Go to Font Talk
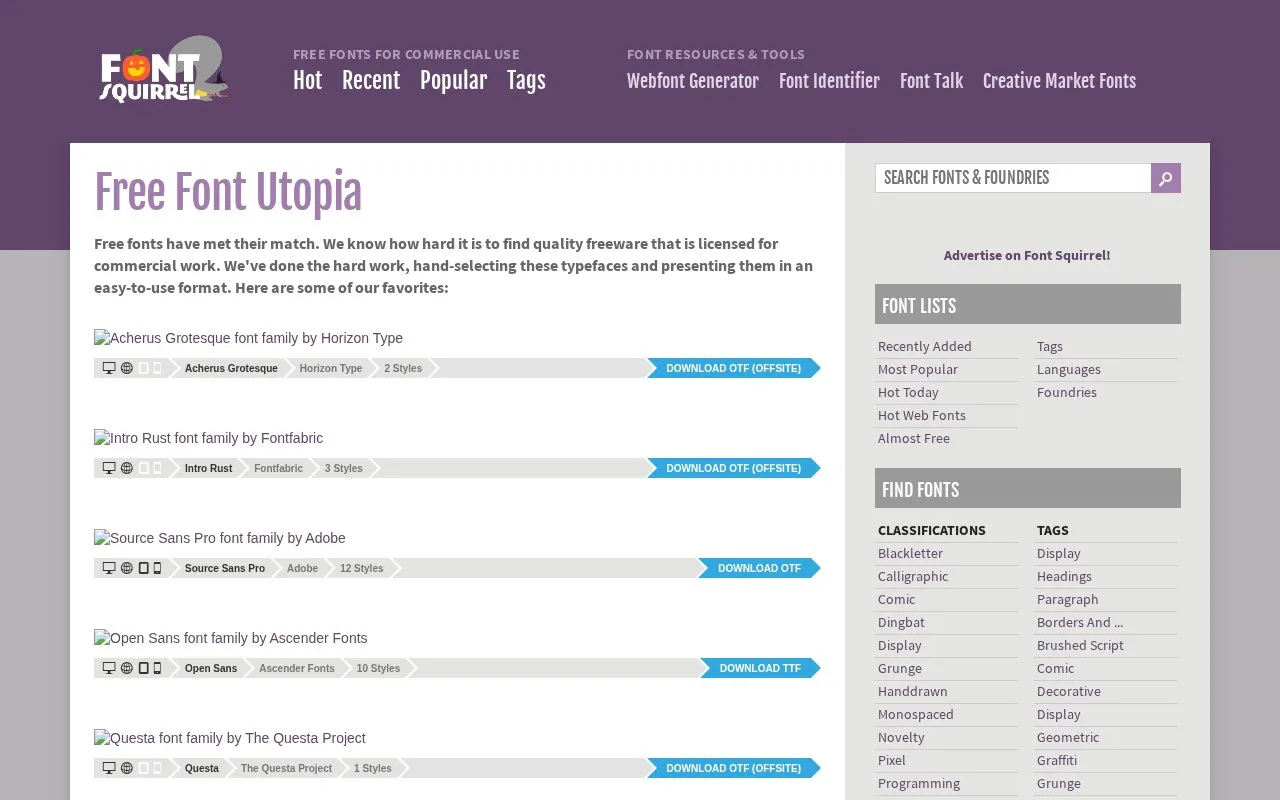This screenshot has width=1280, height=800. (931, 81)
